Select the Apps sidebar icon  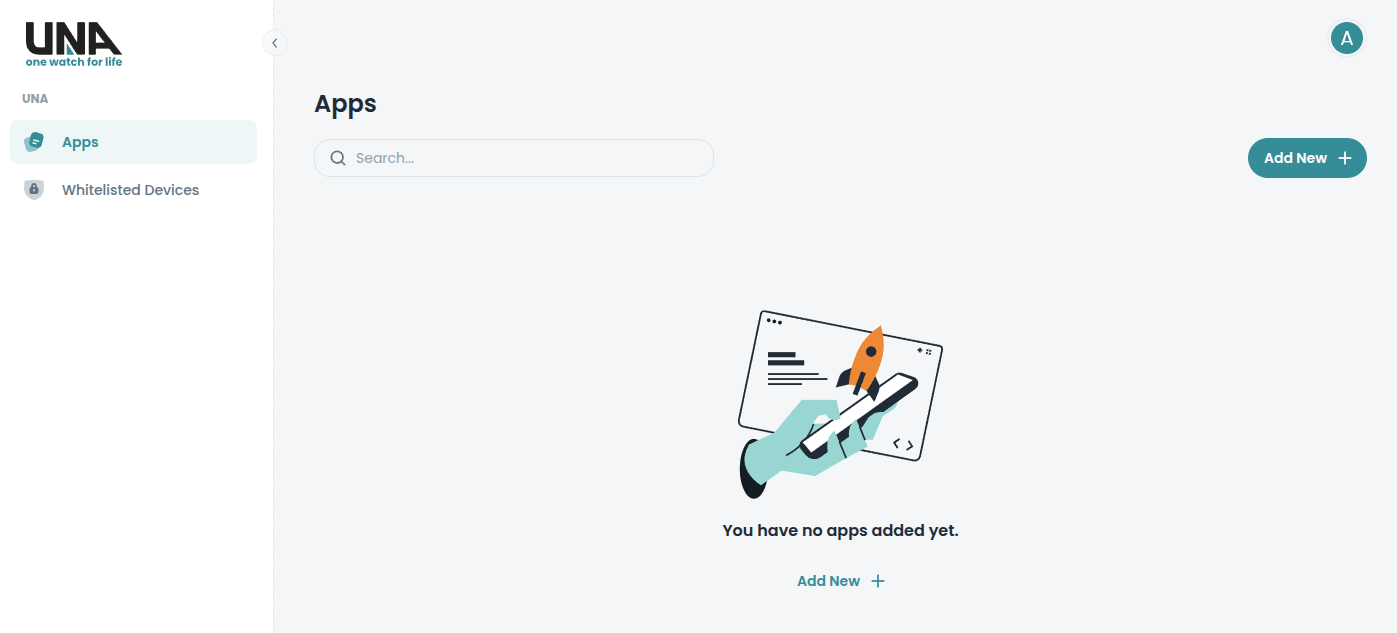[34, 142]
